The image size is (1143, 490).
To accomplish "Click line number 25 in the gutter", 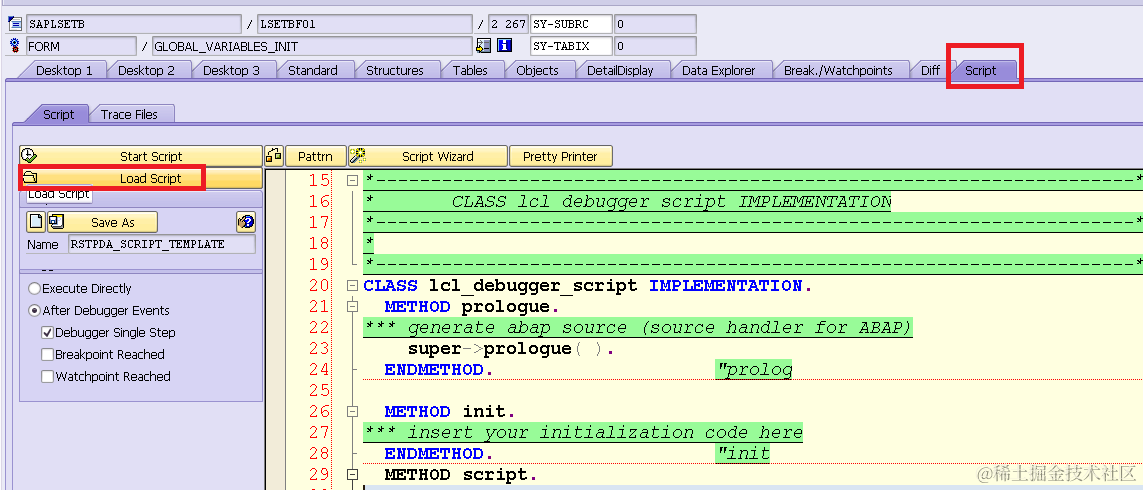I will tap(319, 390).
